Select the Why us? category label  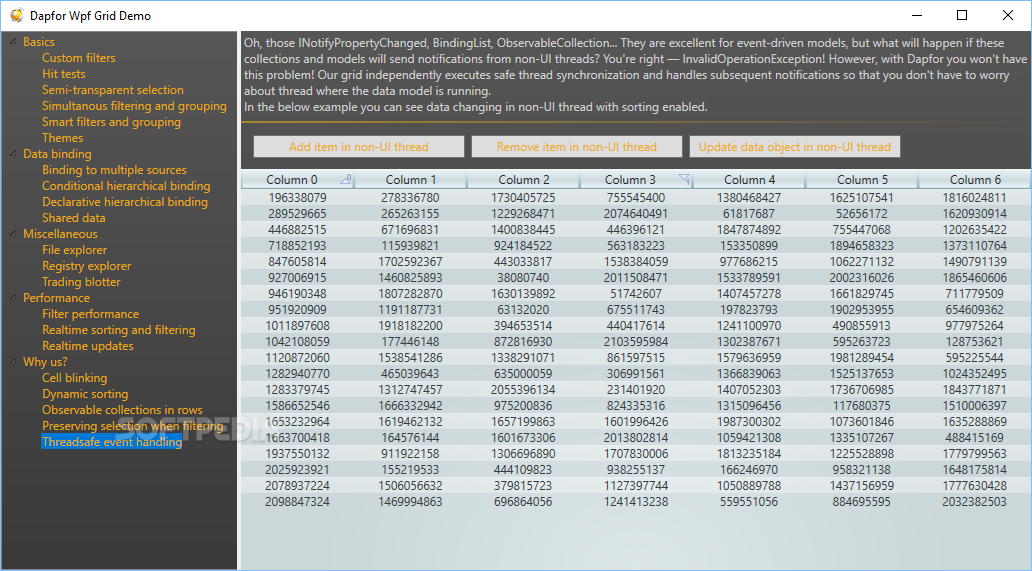[45, 362]
